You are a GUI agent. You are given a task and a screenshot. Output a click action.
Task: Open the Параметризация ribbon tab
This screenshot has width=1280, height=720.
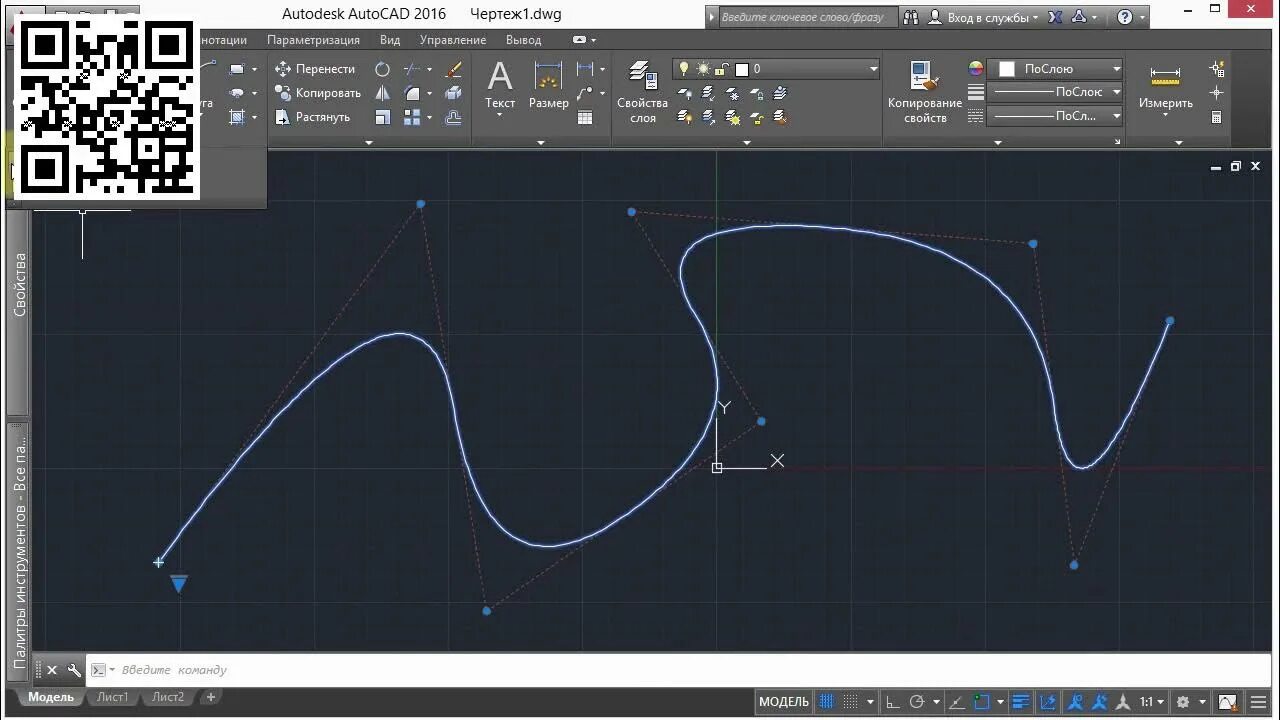[x=313, y=40]
